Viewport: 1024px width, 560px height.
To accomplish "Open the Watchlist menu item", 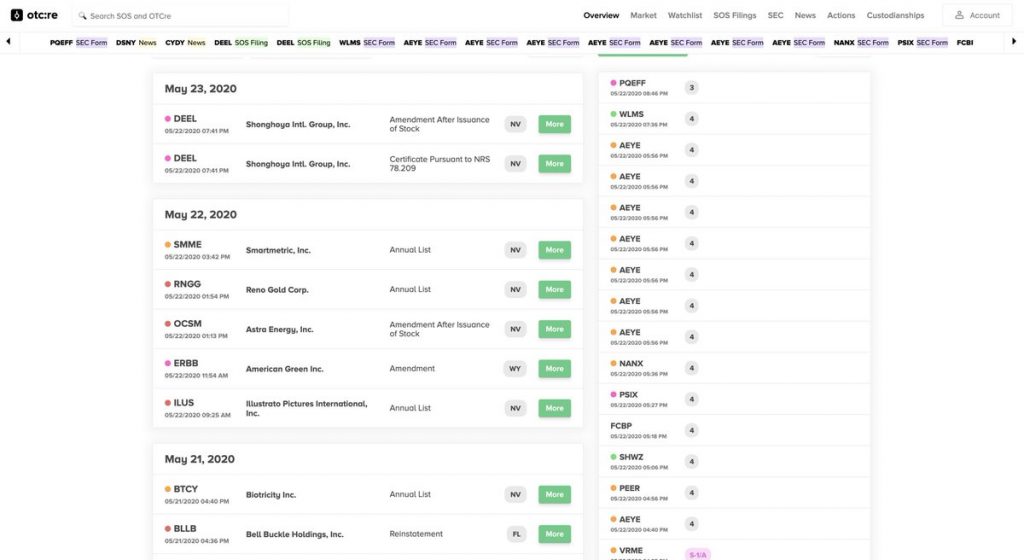I will (684, 15).
